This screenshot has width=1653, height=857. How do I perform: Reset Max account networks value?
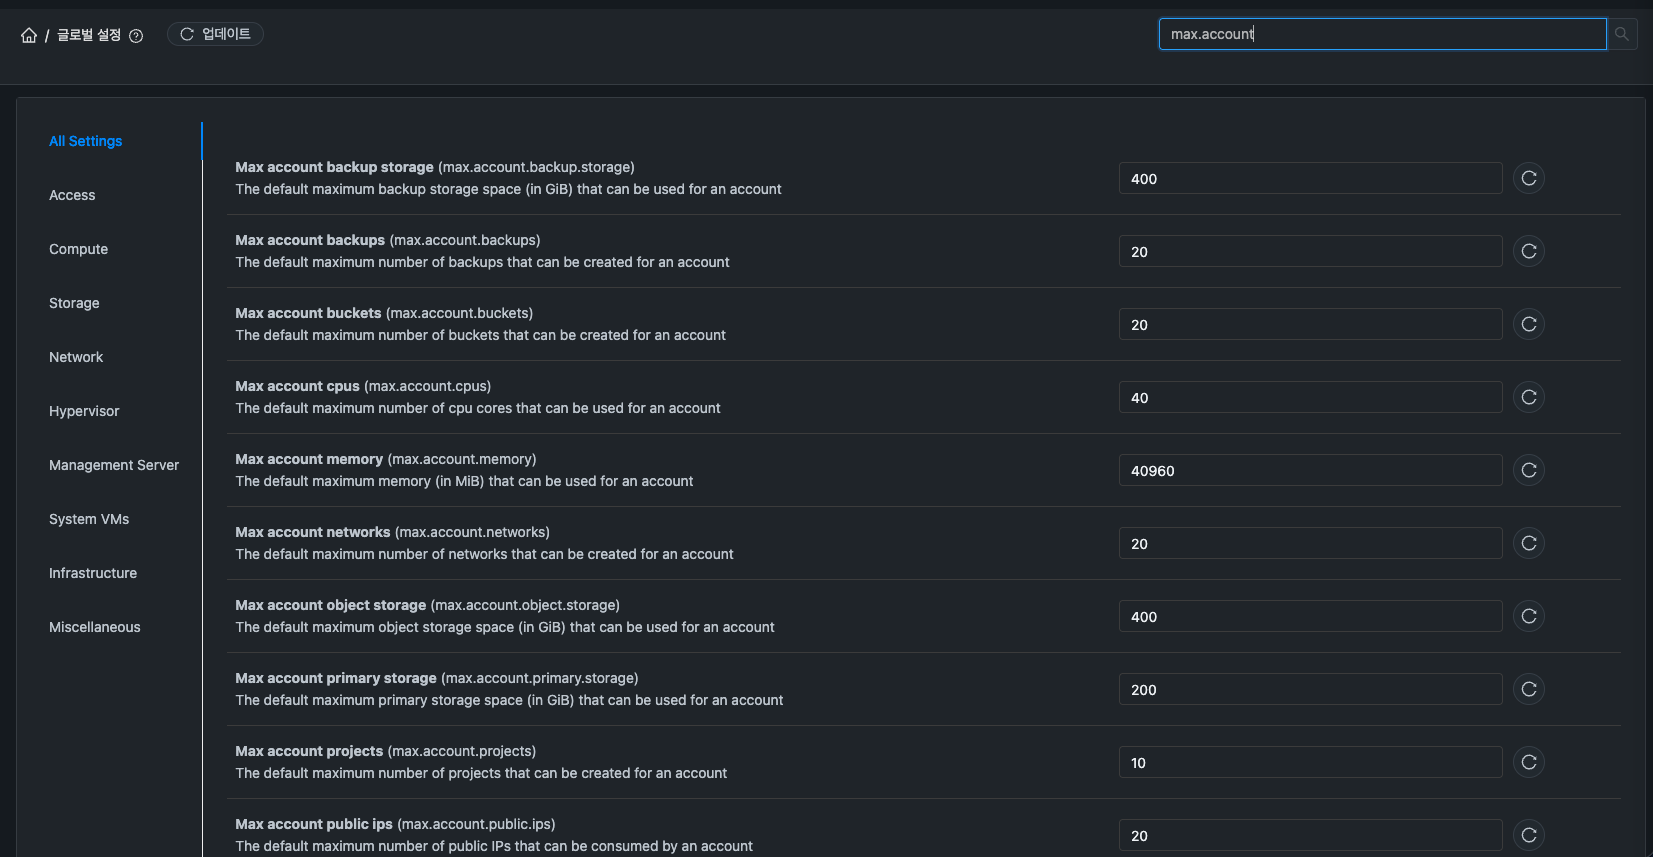(1529, 543)
